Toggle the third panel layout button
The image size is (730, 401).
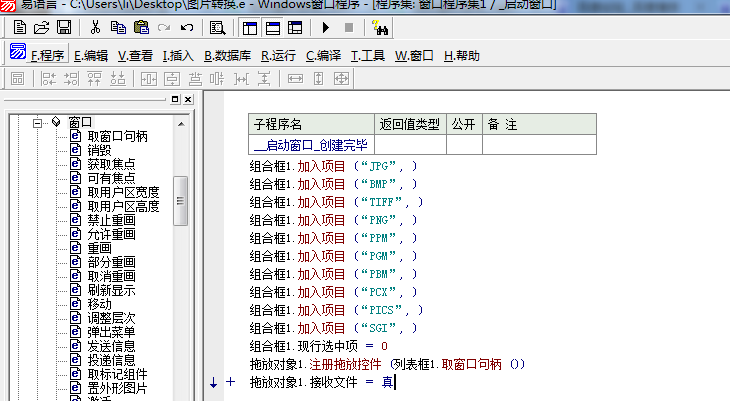[x=292, y=27]
